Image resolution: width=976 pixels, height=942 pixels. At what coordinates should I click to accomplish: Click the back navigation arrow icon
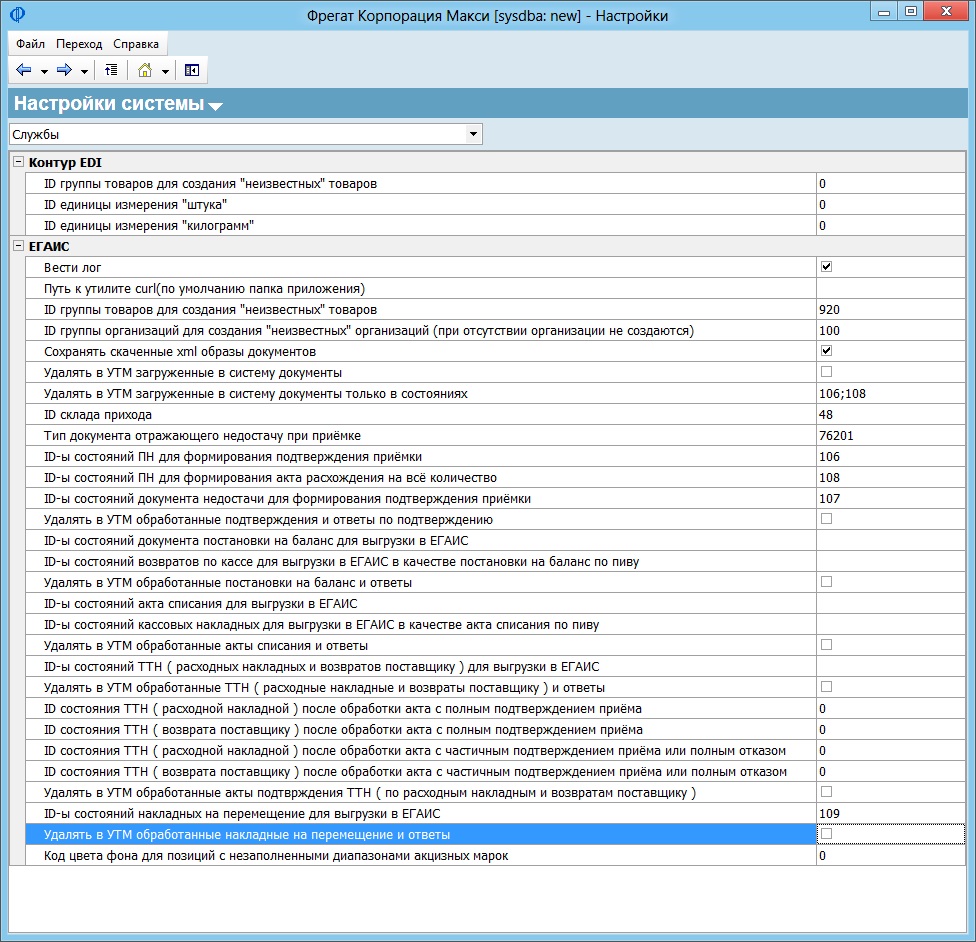[24, 70]
